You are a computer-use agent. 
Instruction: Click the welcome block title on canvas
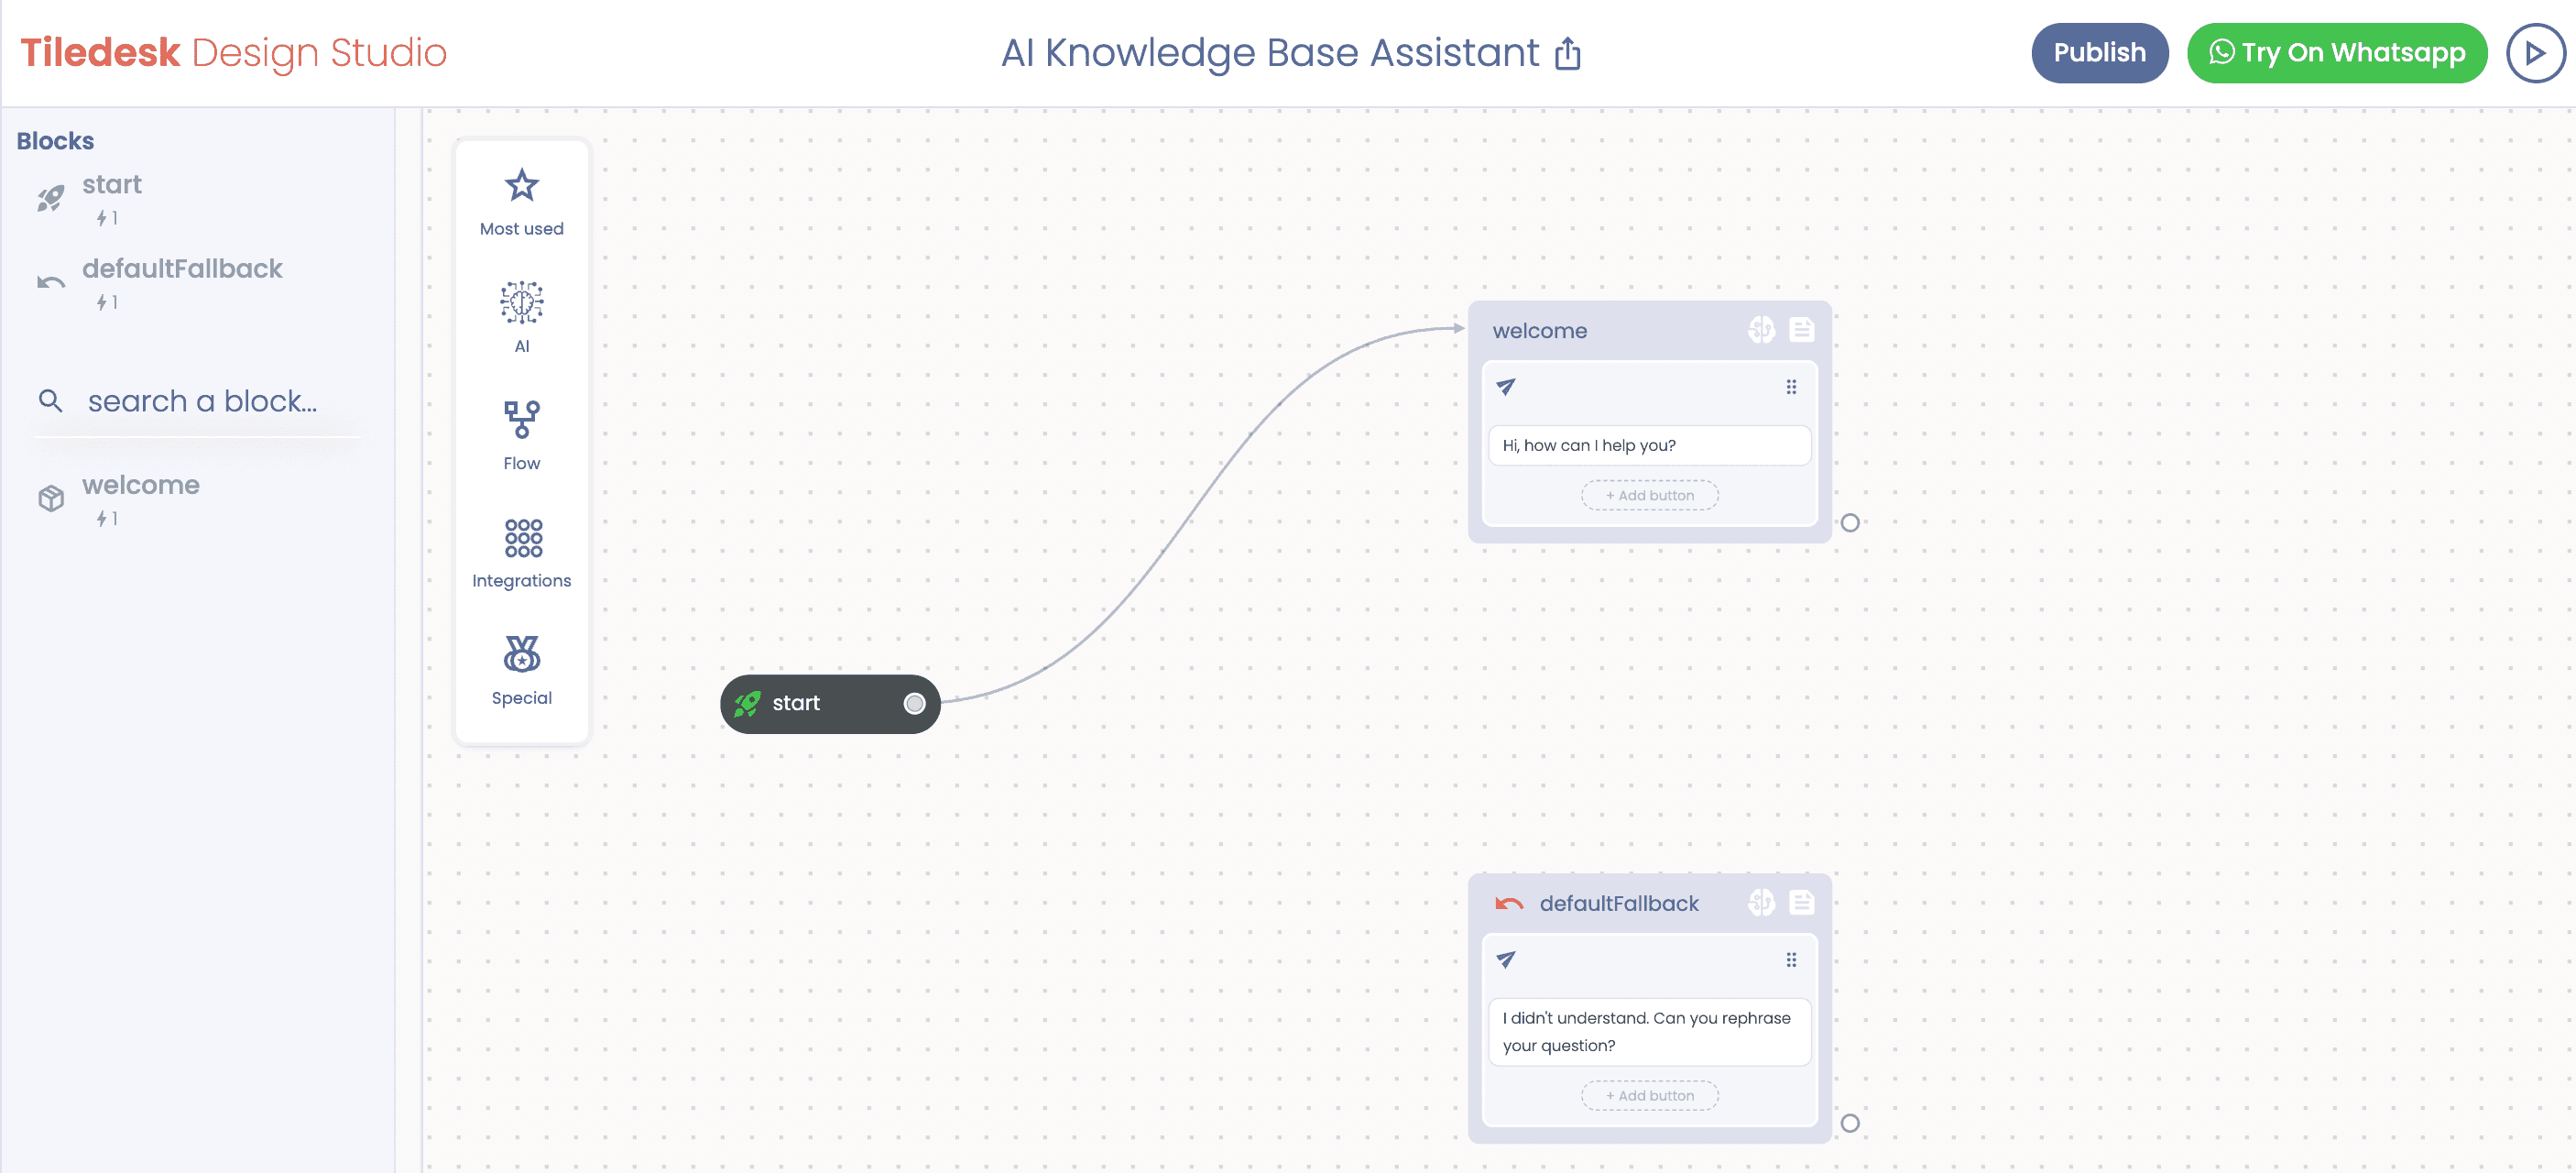(1540, 331)
